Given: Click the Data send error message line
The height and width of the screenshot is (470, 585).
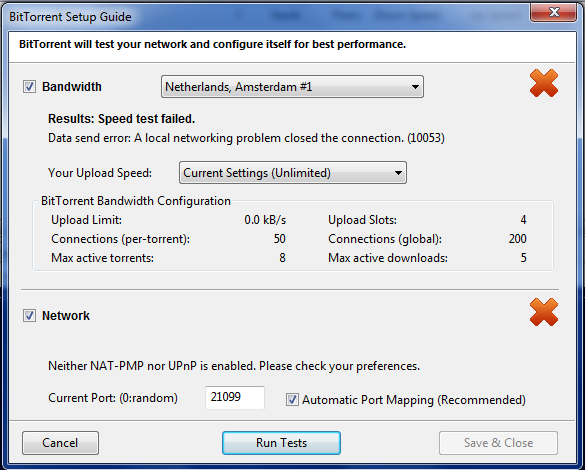Looking at the screenshot, I should (246, 138).
